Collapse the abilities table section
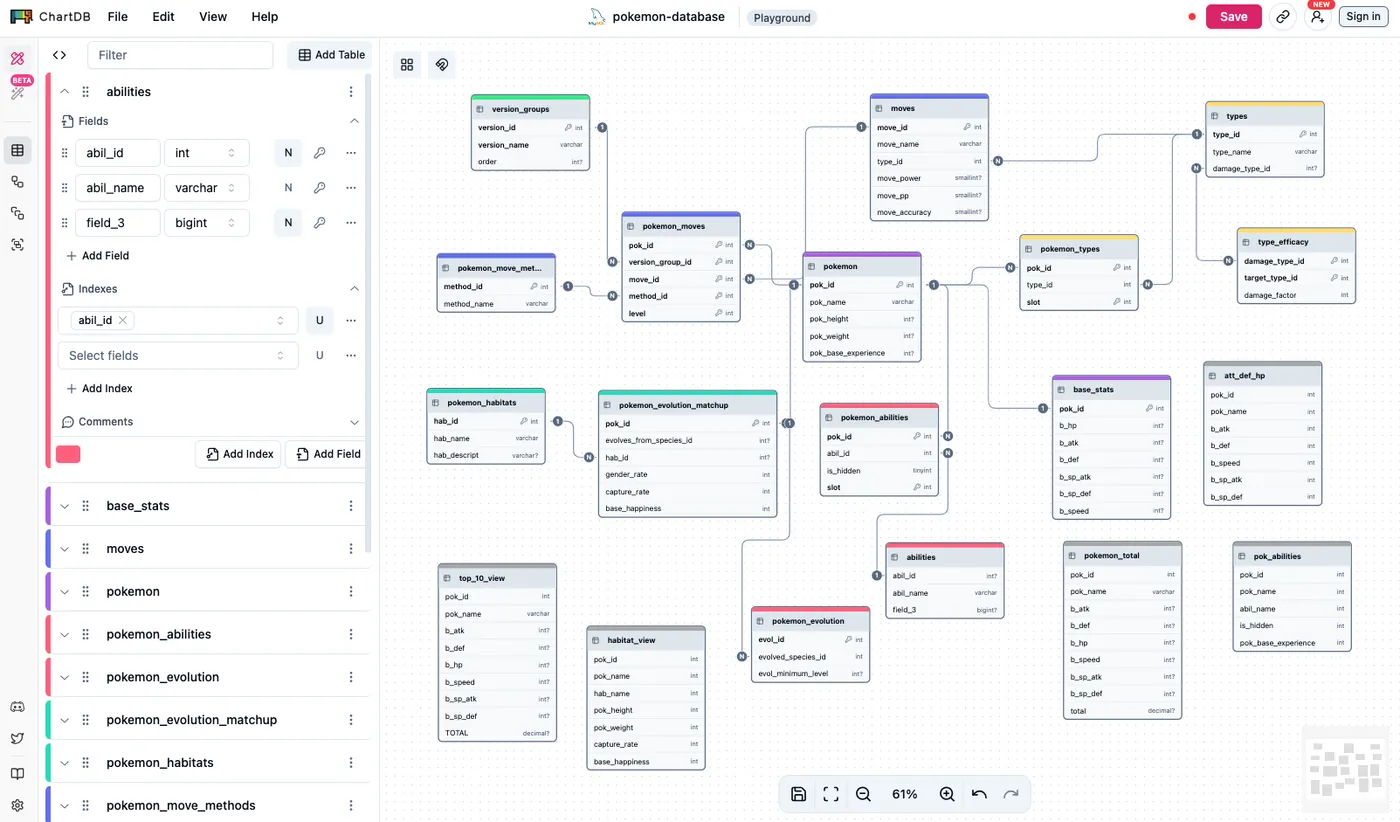1400x822 pixels. (65, 92)
